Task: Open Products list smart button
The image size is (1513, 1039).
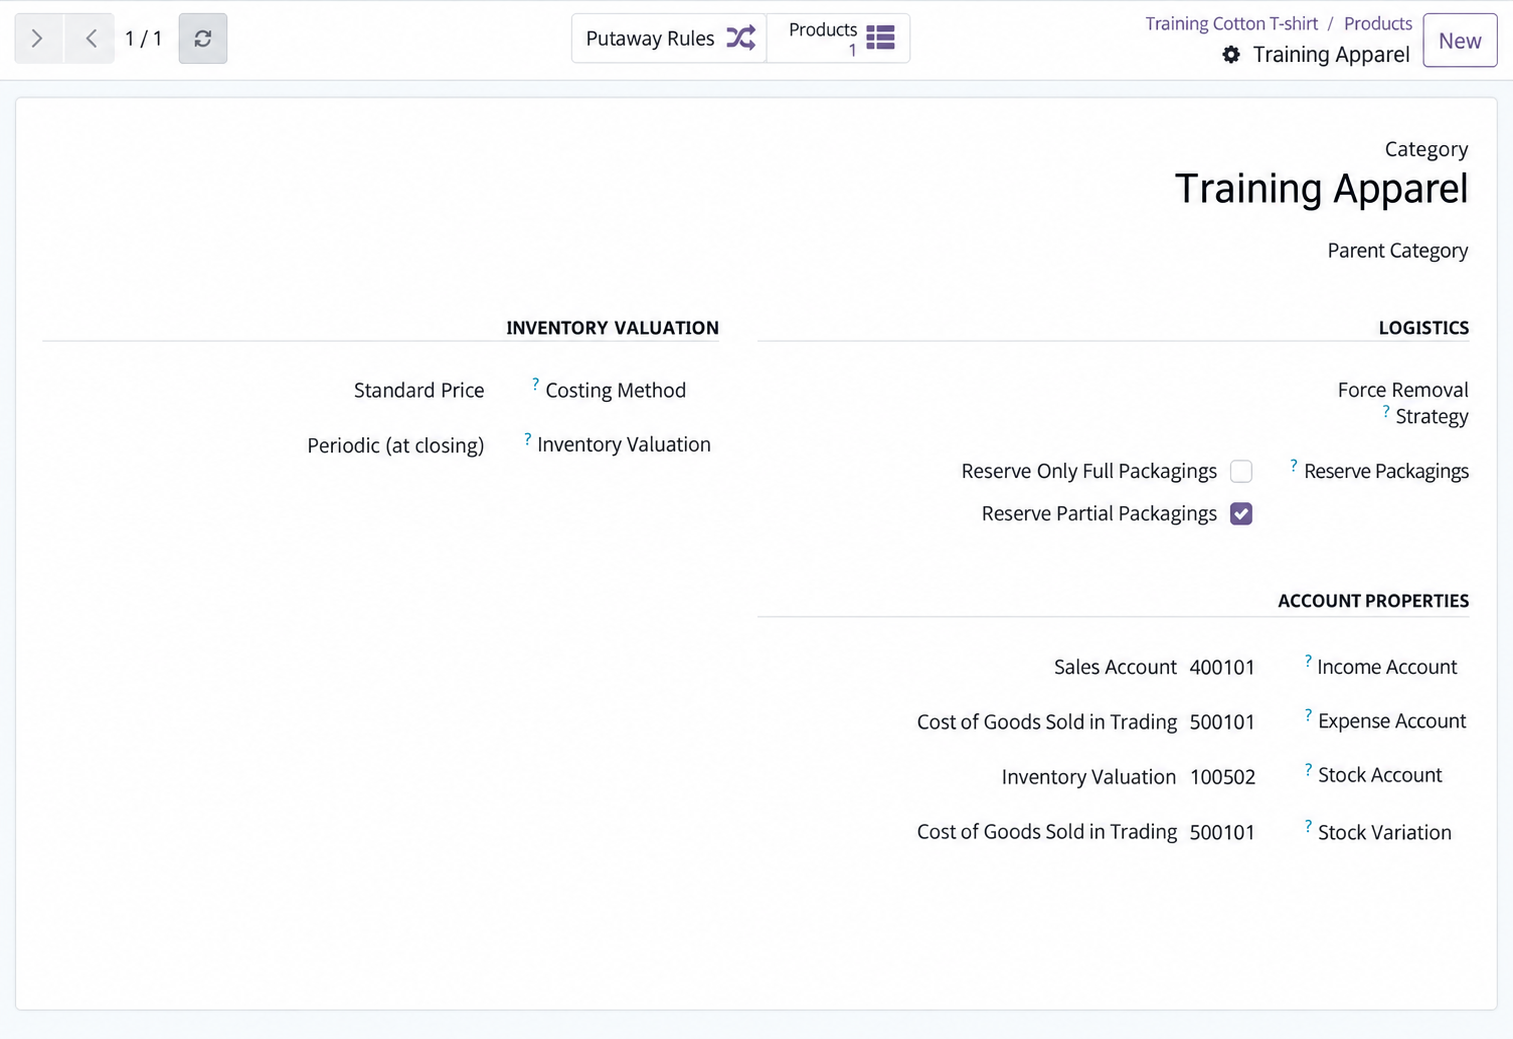Action: [839, 39]
